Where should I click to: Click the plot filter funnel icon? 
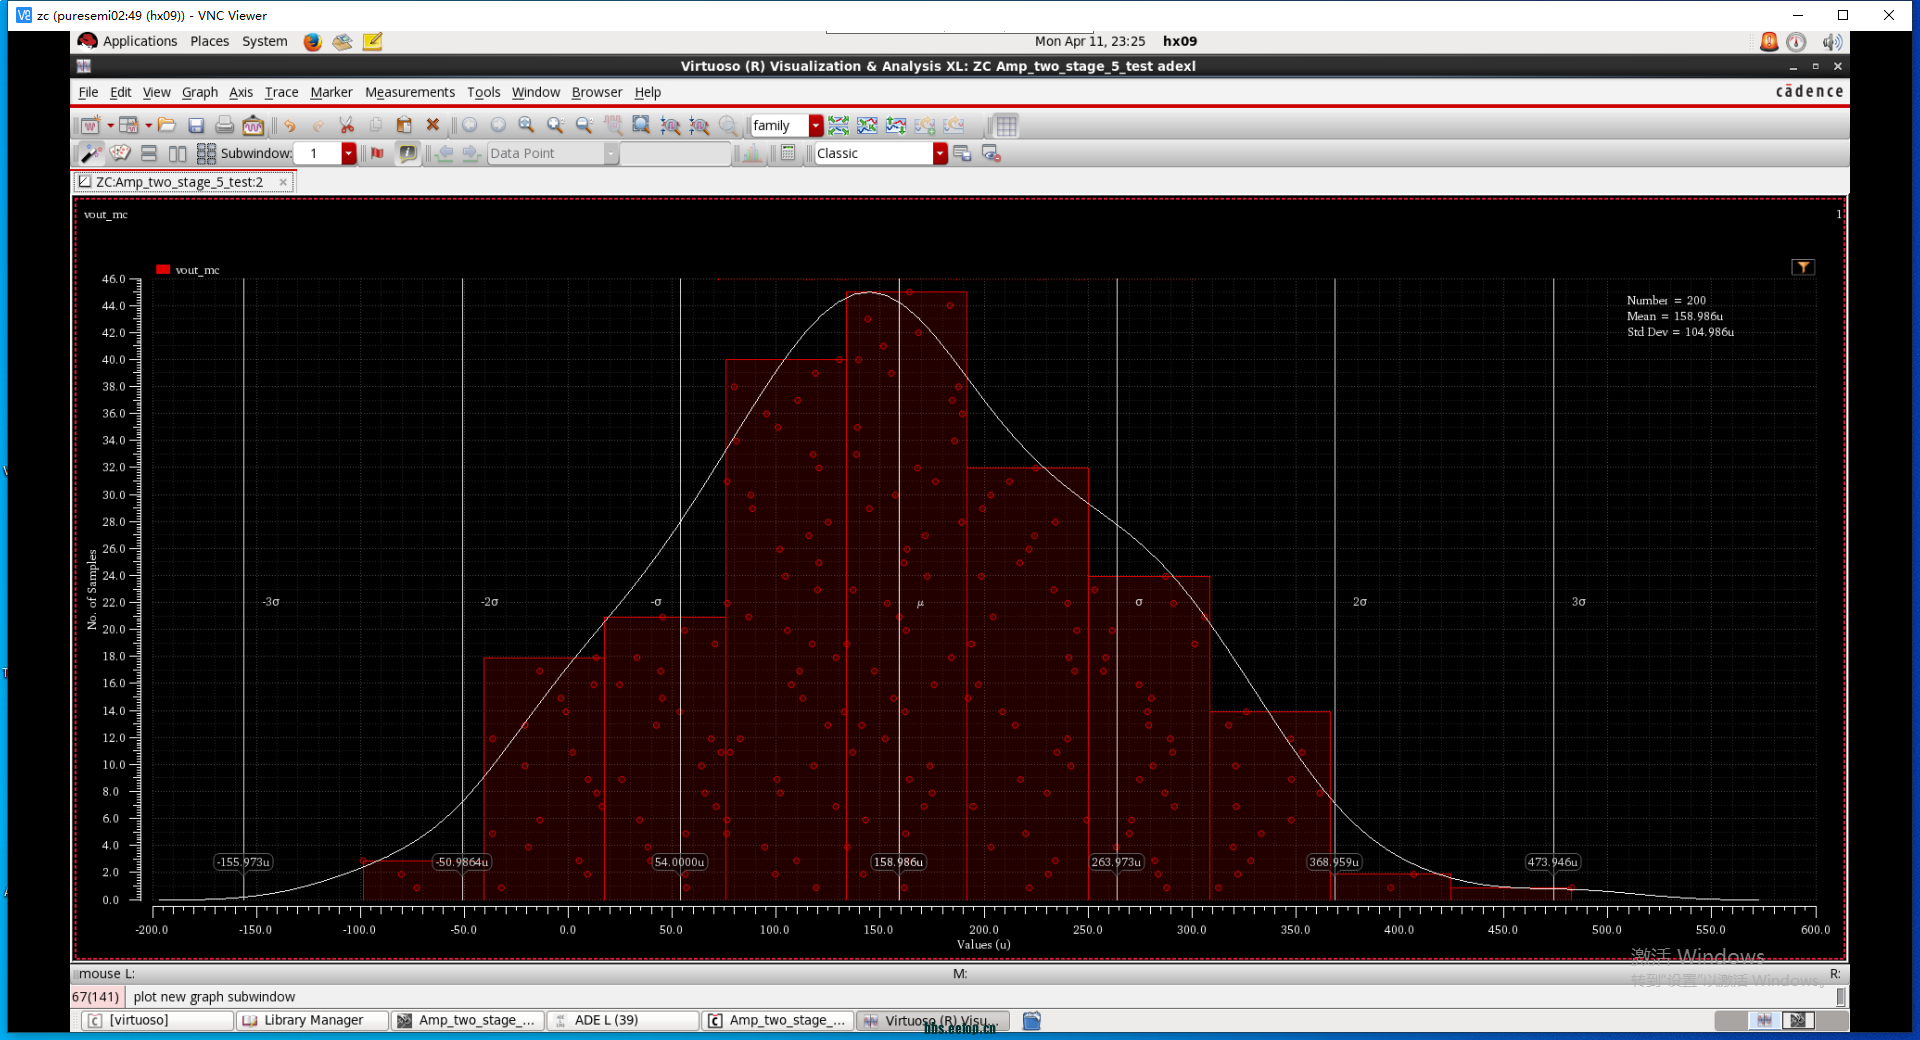click(1803, 267)
